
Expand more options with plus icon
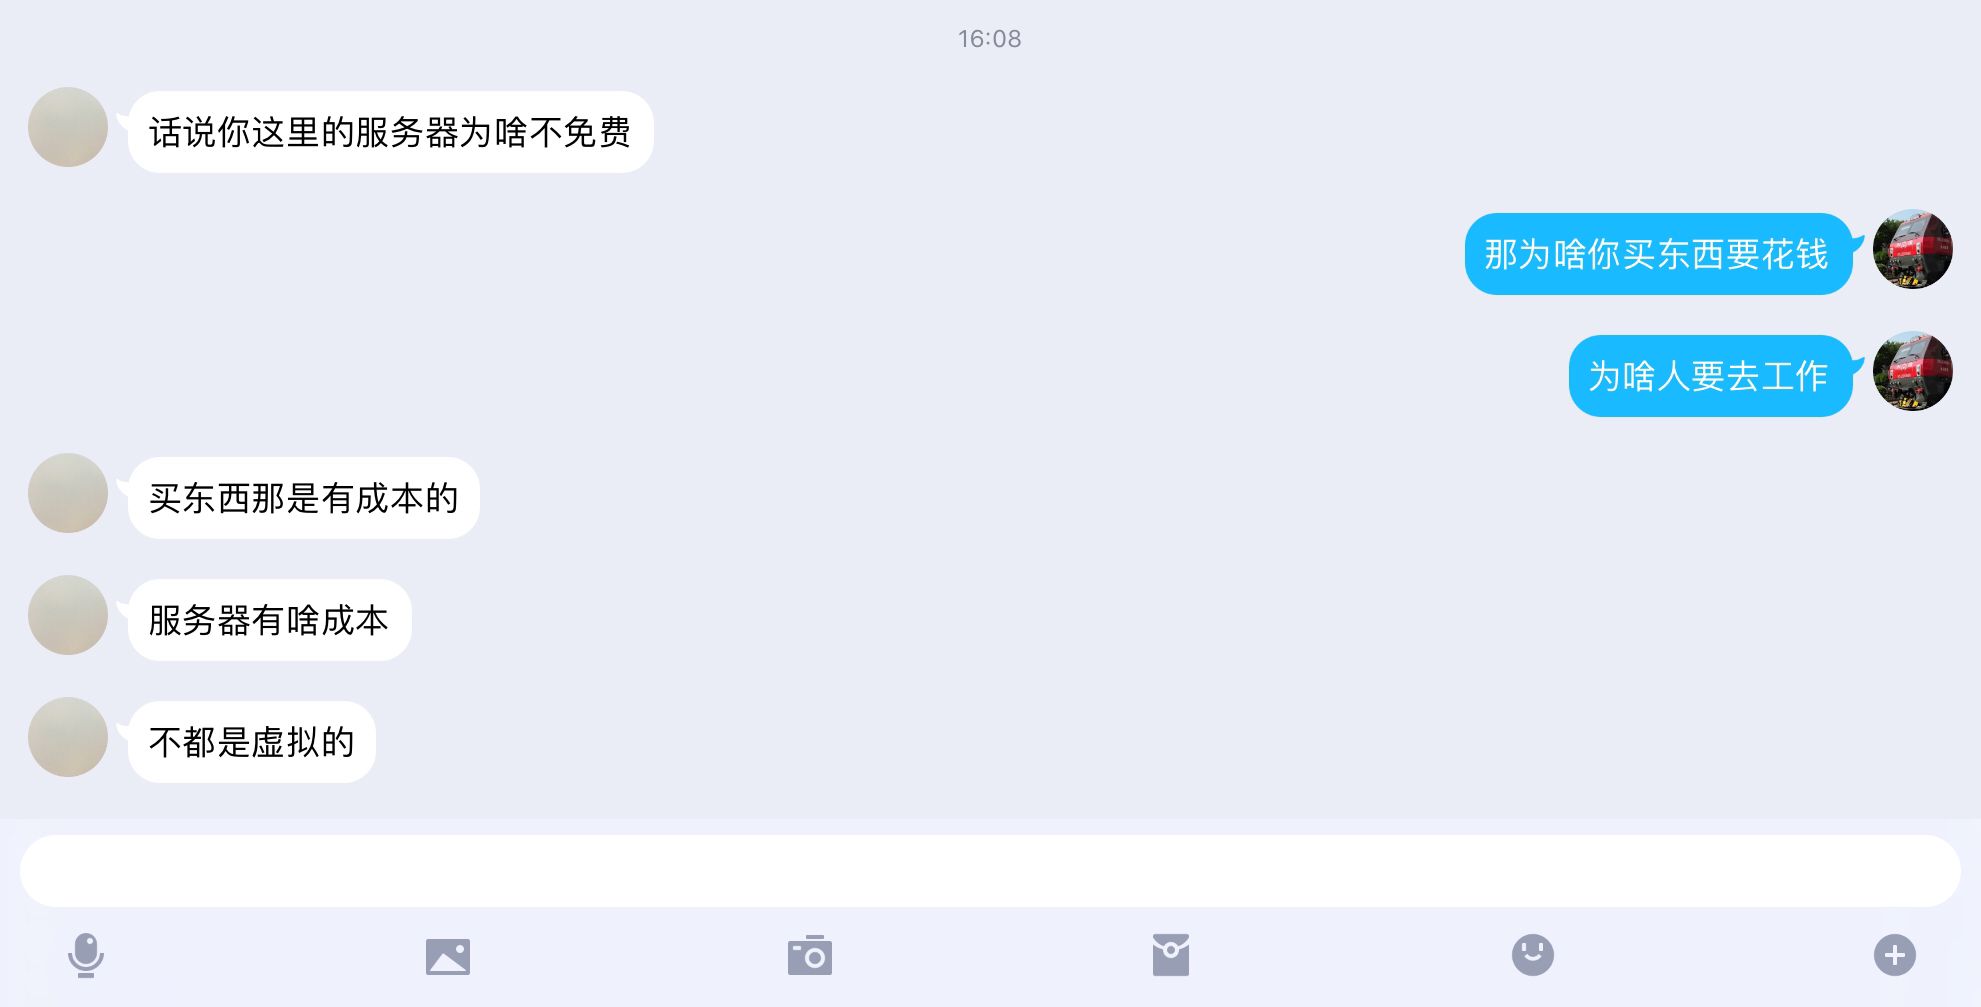[1895, 955]
